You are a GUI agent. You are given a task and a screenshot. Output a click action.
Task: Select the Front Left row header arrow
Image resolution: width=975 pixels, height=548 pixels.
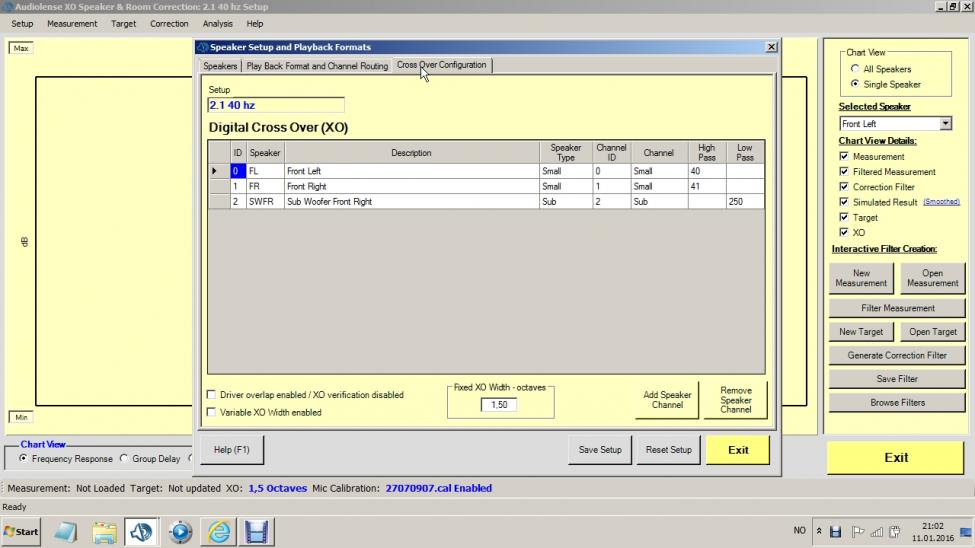click(218, 170)
